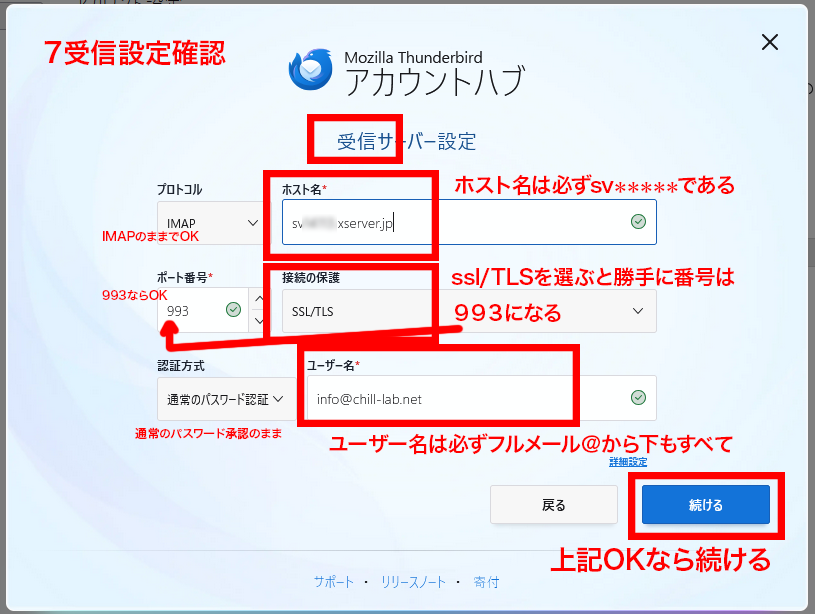Screen dimensions: 815x614
Task: Decrease port number with down arrow
Action: tap(259, 321)
